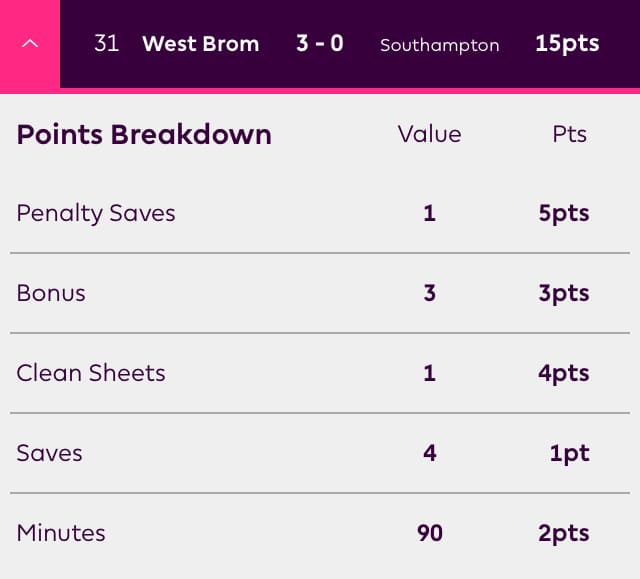Select the 3 - 0 match score
The height and width of the screenshot is (579, 640).
tap(320, 44)
